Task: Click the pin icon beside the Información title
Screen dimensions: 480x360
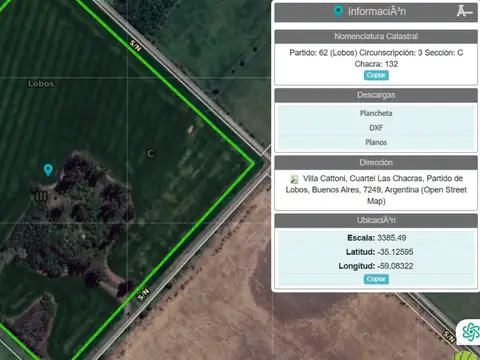Action: [338, 12]
